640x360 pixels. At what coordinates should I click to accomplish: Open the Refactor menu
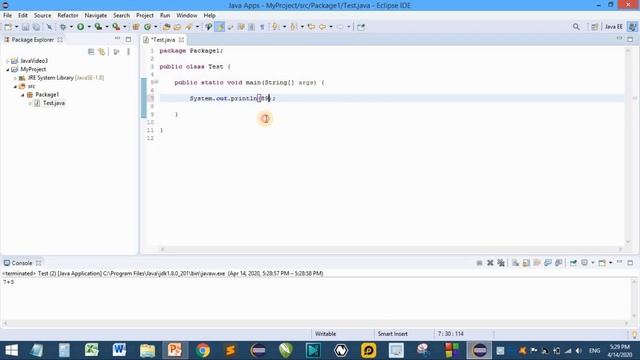point(68,15)
